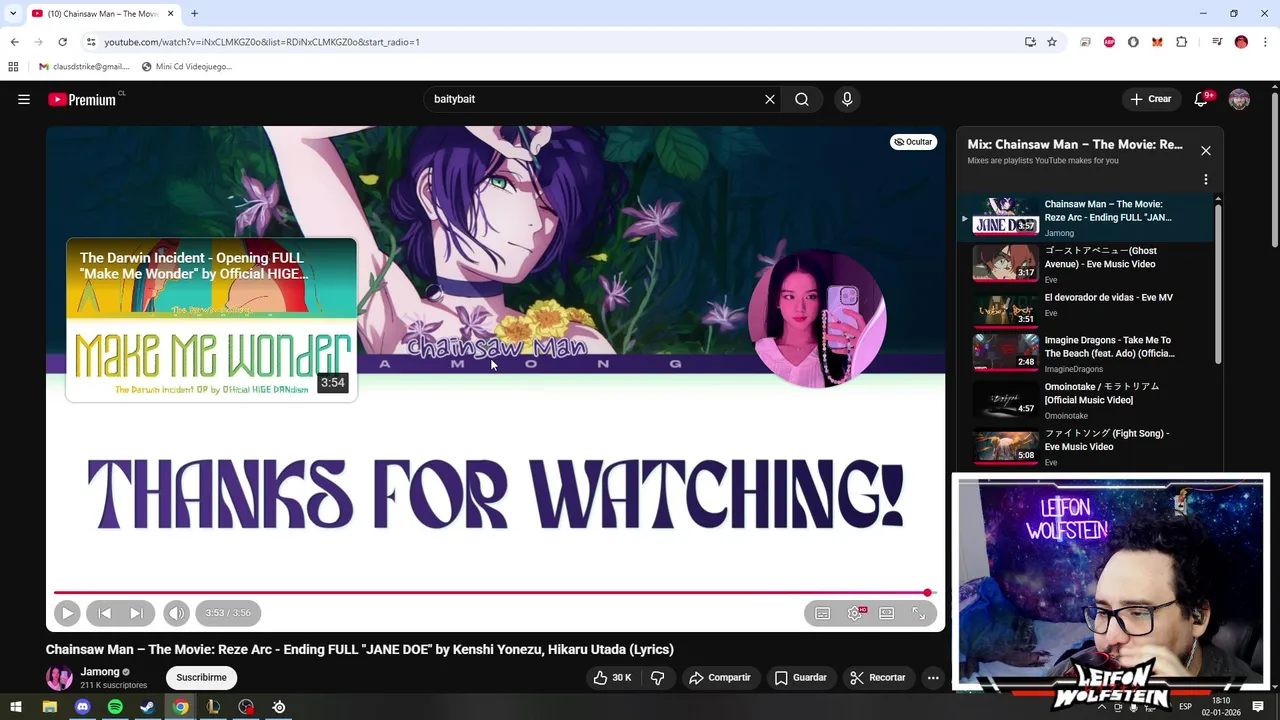1280x720 pixels.
Task: Skip to the next video in the mix
Action: pos(137,613)
